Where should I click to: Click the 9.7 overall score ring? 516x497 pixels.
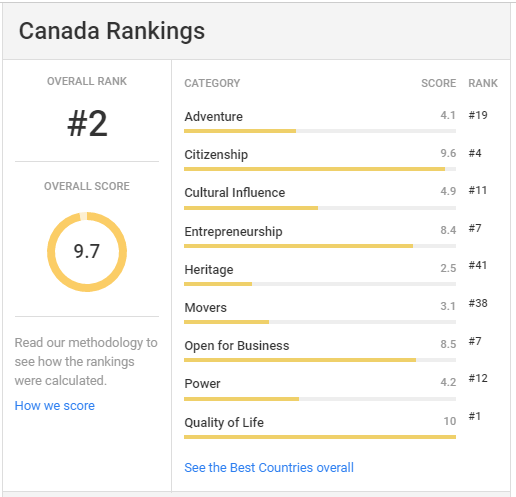tap(87, 252)
